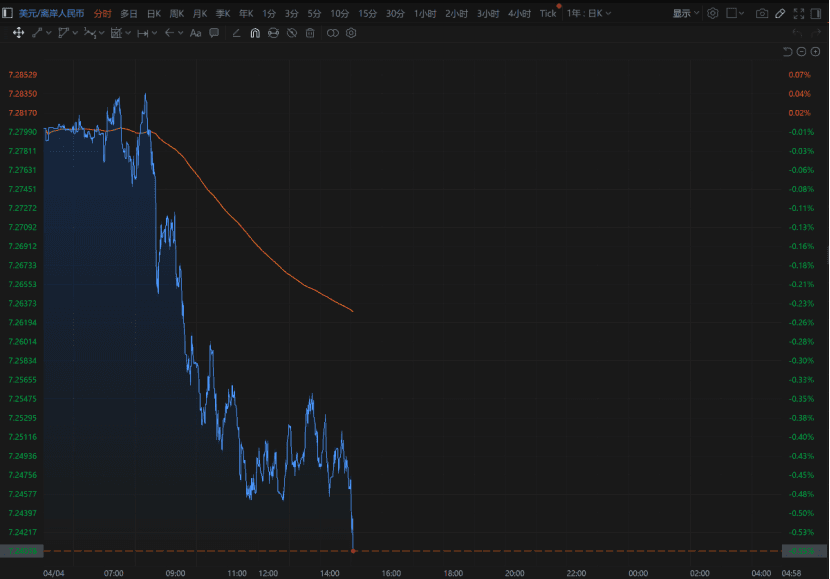830x579 pixels.
Task: Select the Tick chart mode
Action: click(x=548, y=13)
